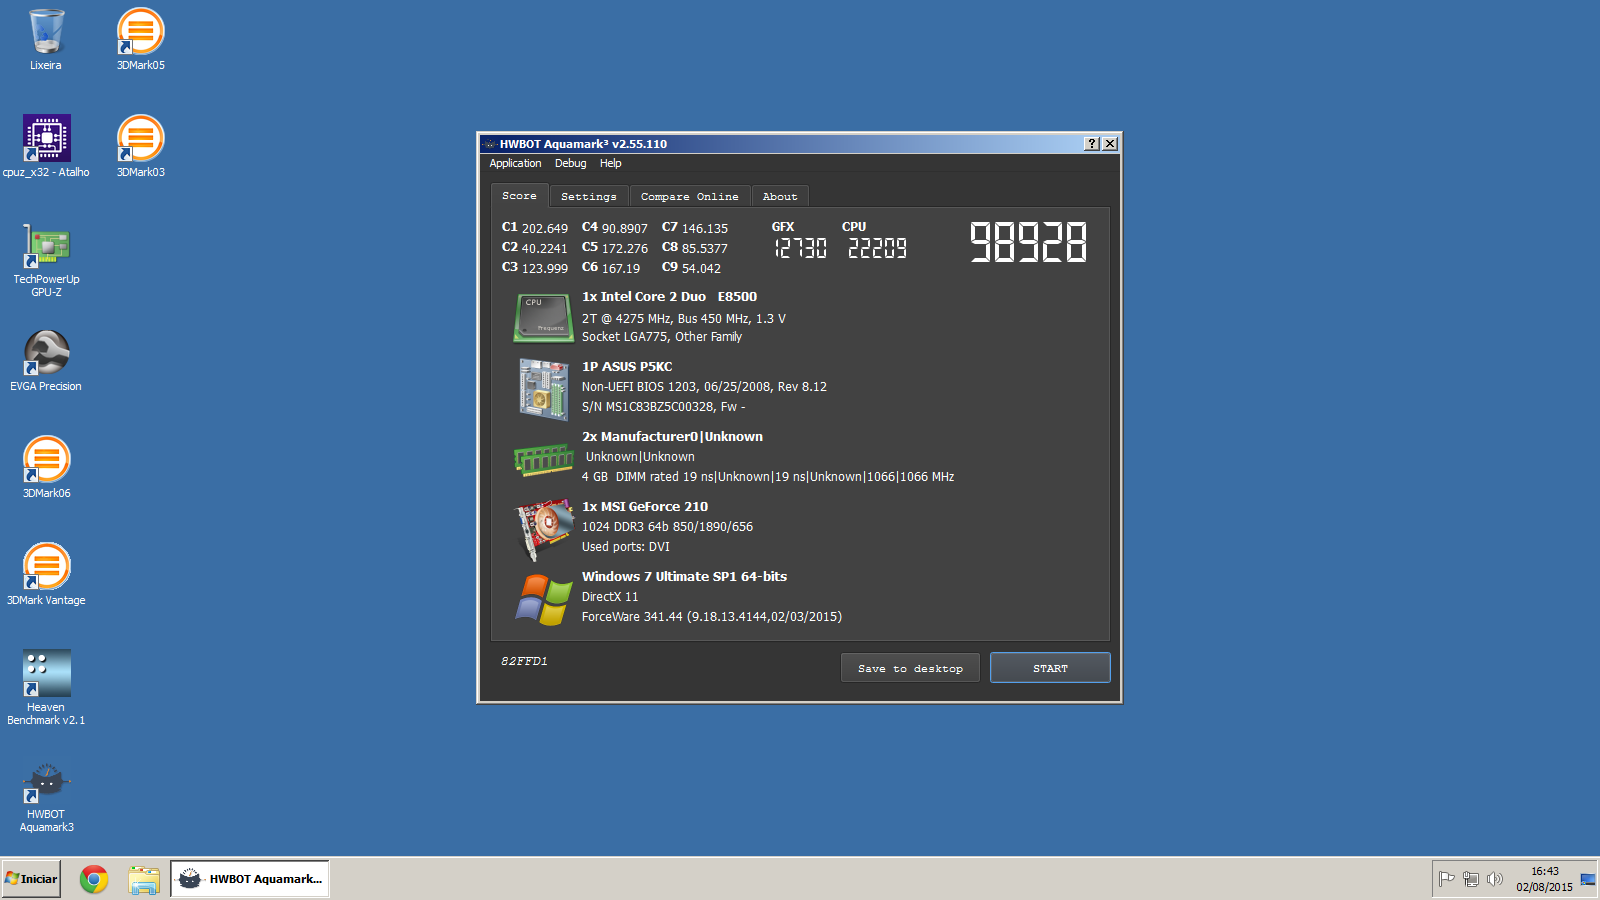
Task: Switch to the Compare Online tab
Action: [689, 196]
